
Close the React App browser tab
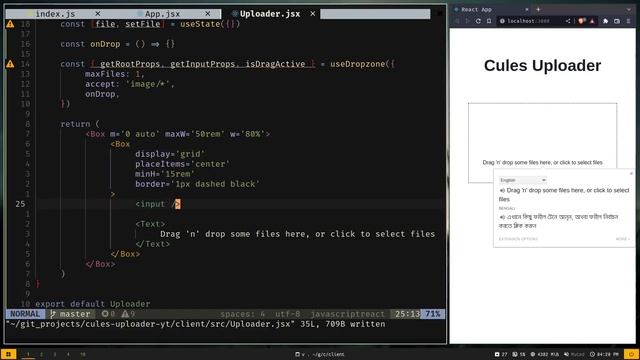click(x=527, y=9)
